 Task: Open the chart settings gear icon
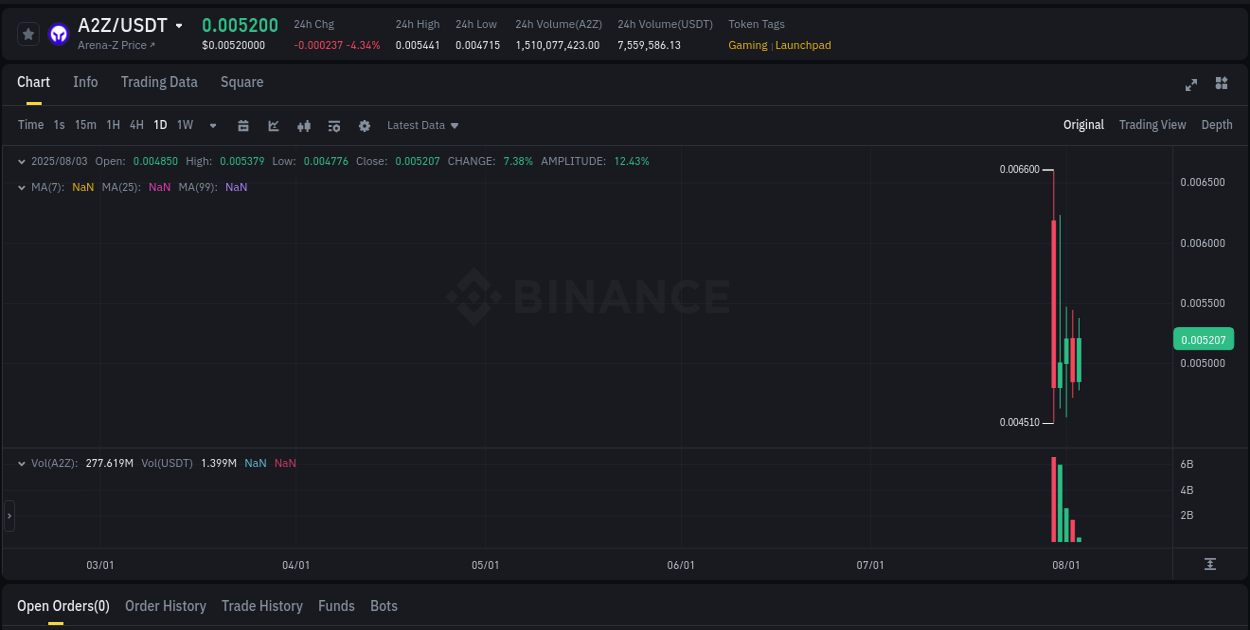364,125
